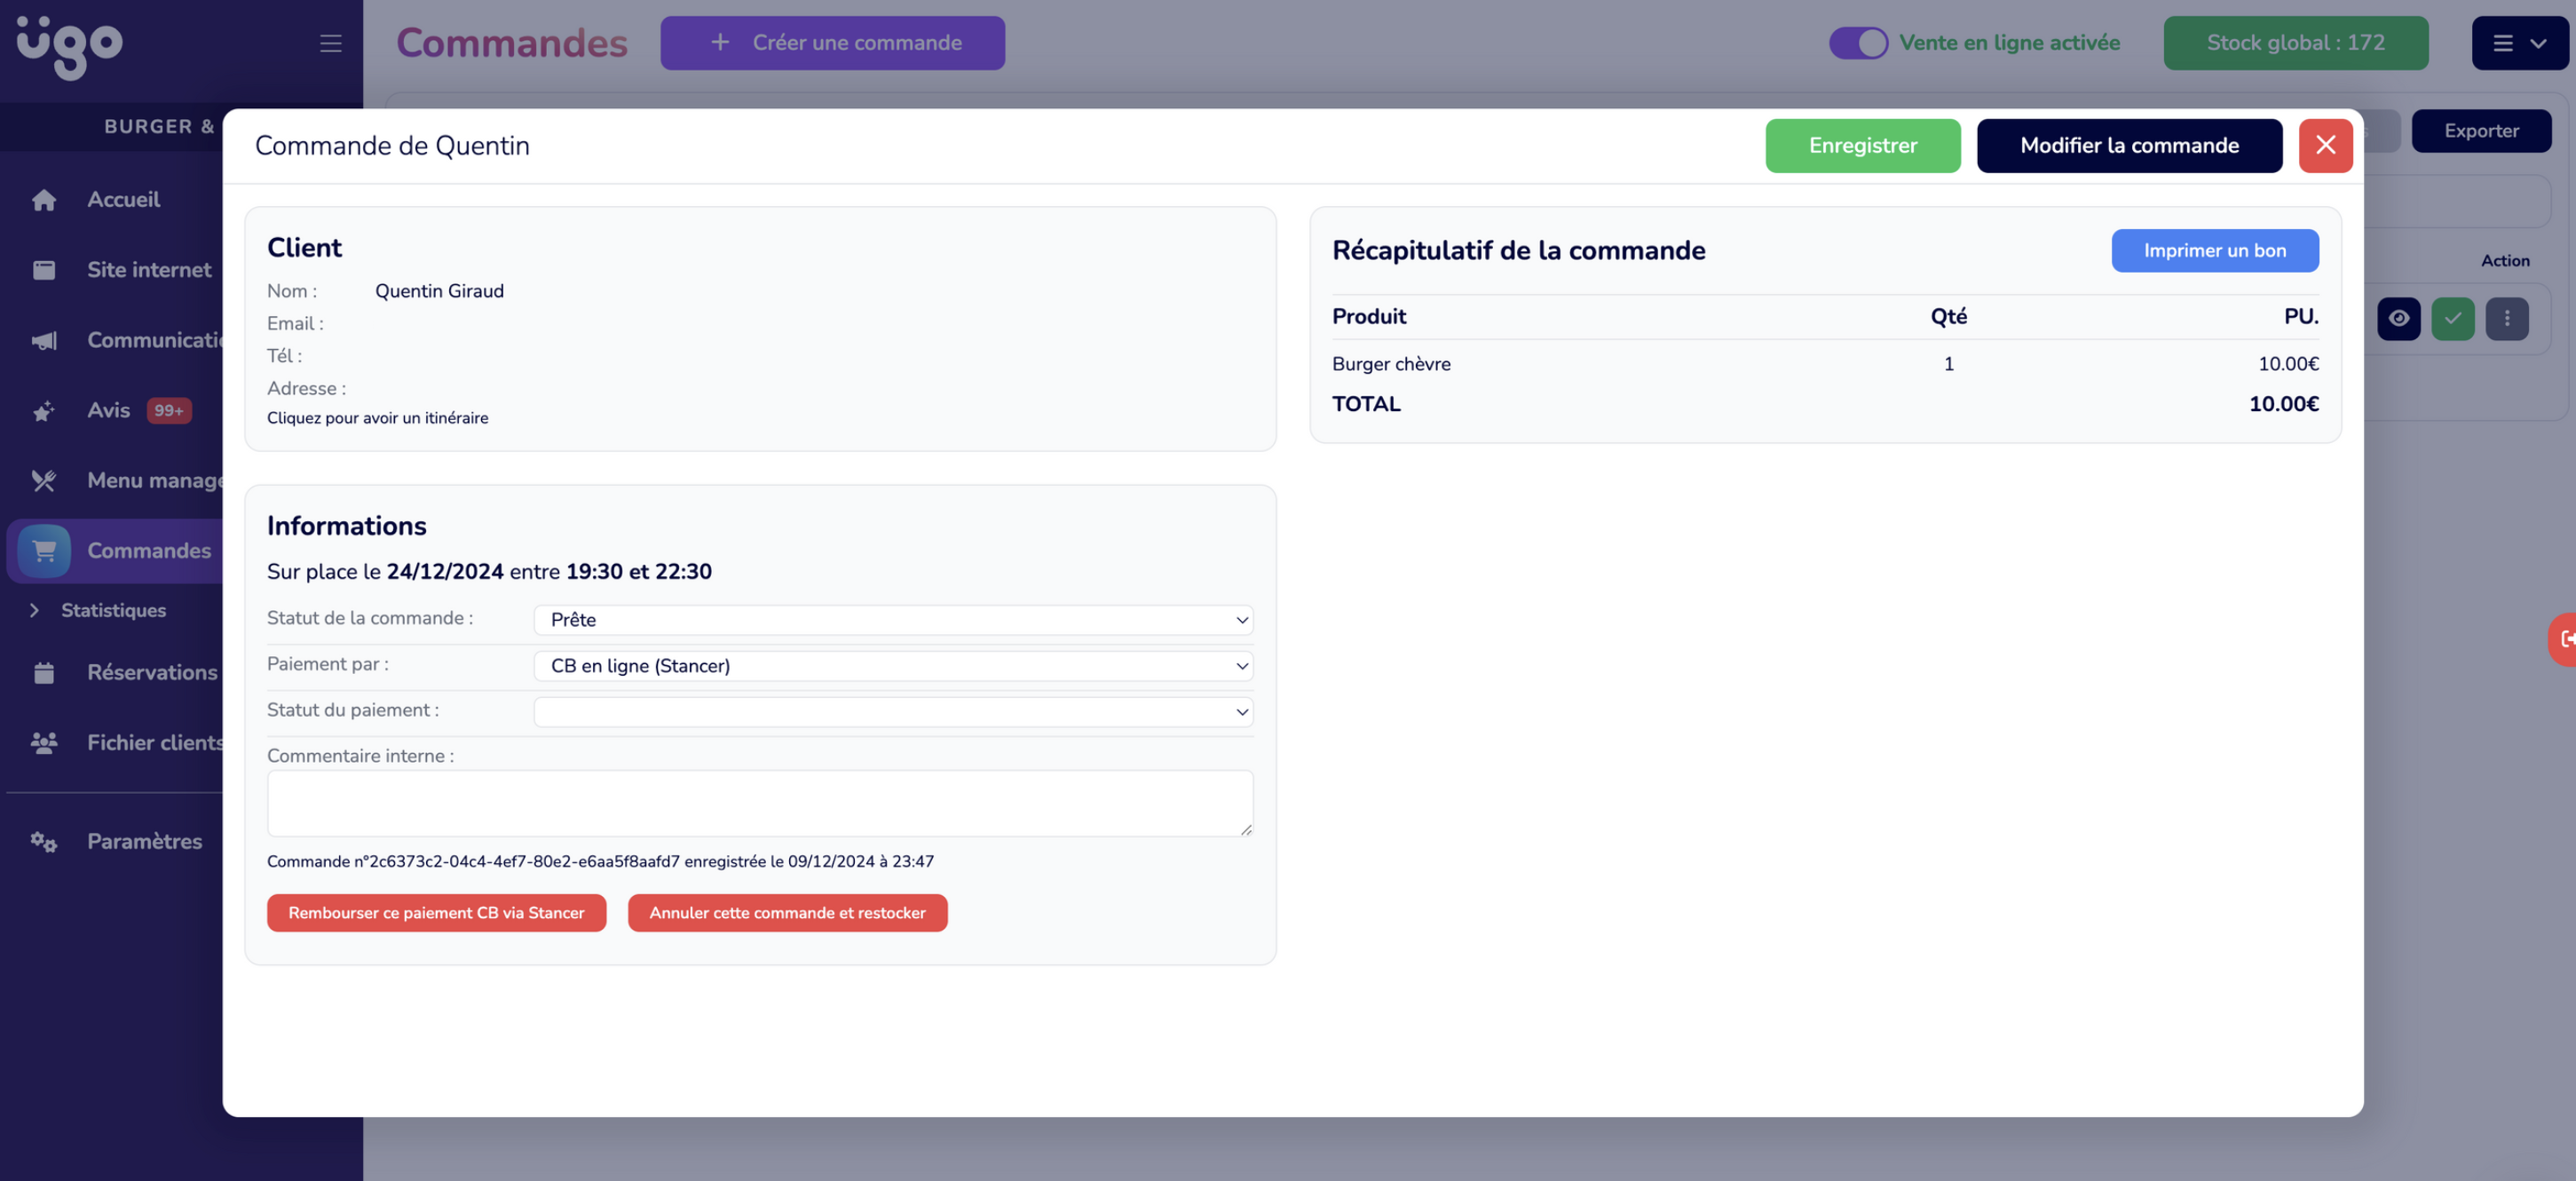Viewport: 2576px width, 1181px height.
Task: Click into the Commentaire interne text area
Action: coord(759,803)
